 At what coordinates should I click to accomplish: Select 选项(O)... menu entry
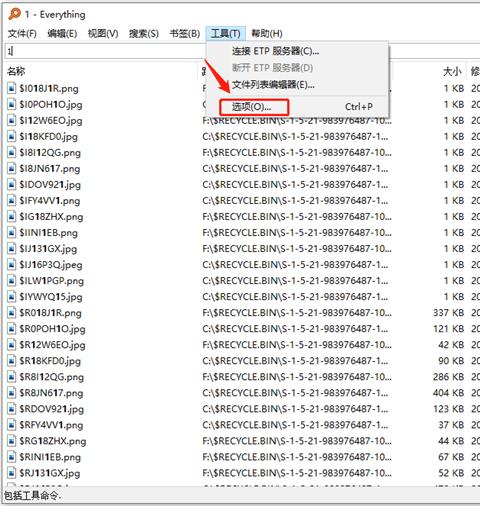[x=297, y=107]
